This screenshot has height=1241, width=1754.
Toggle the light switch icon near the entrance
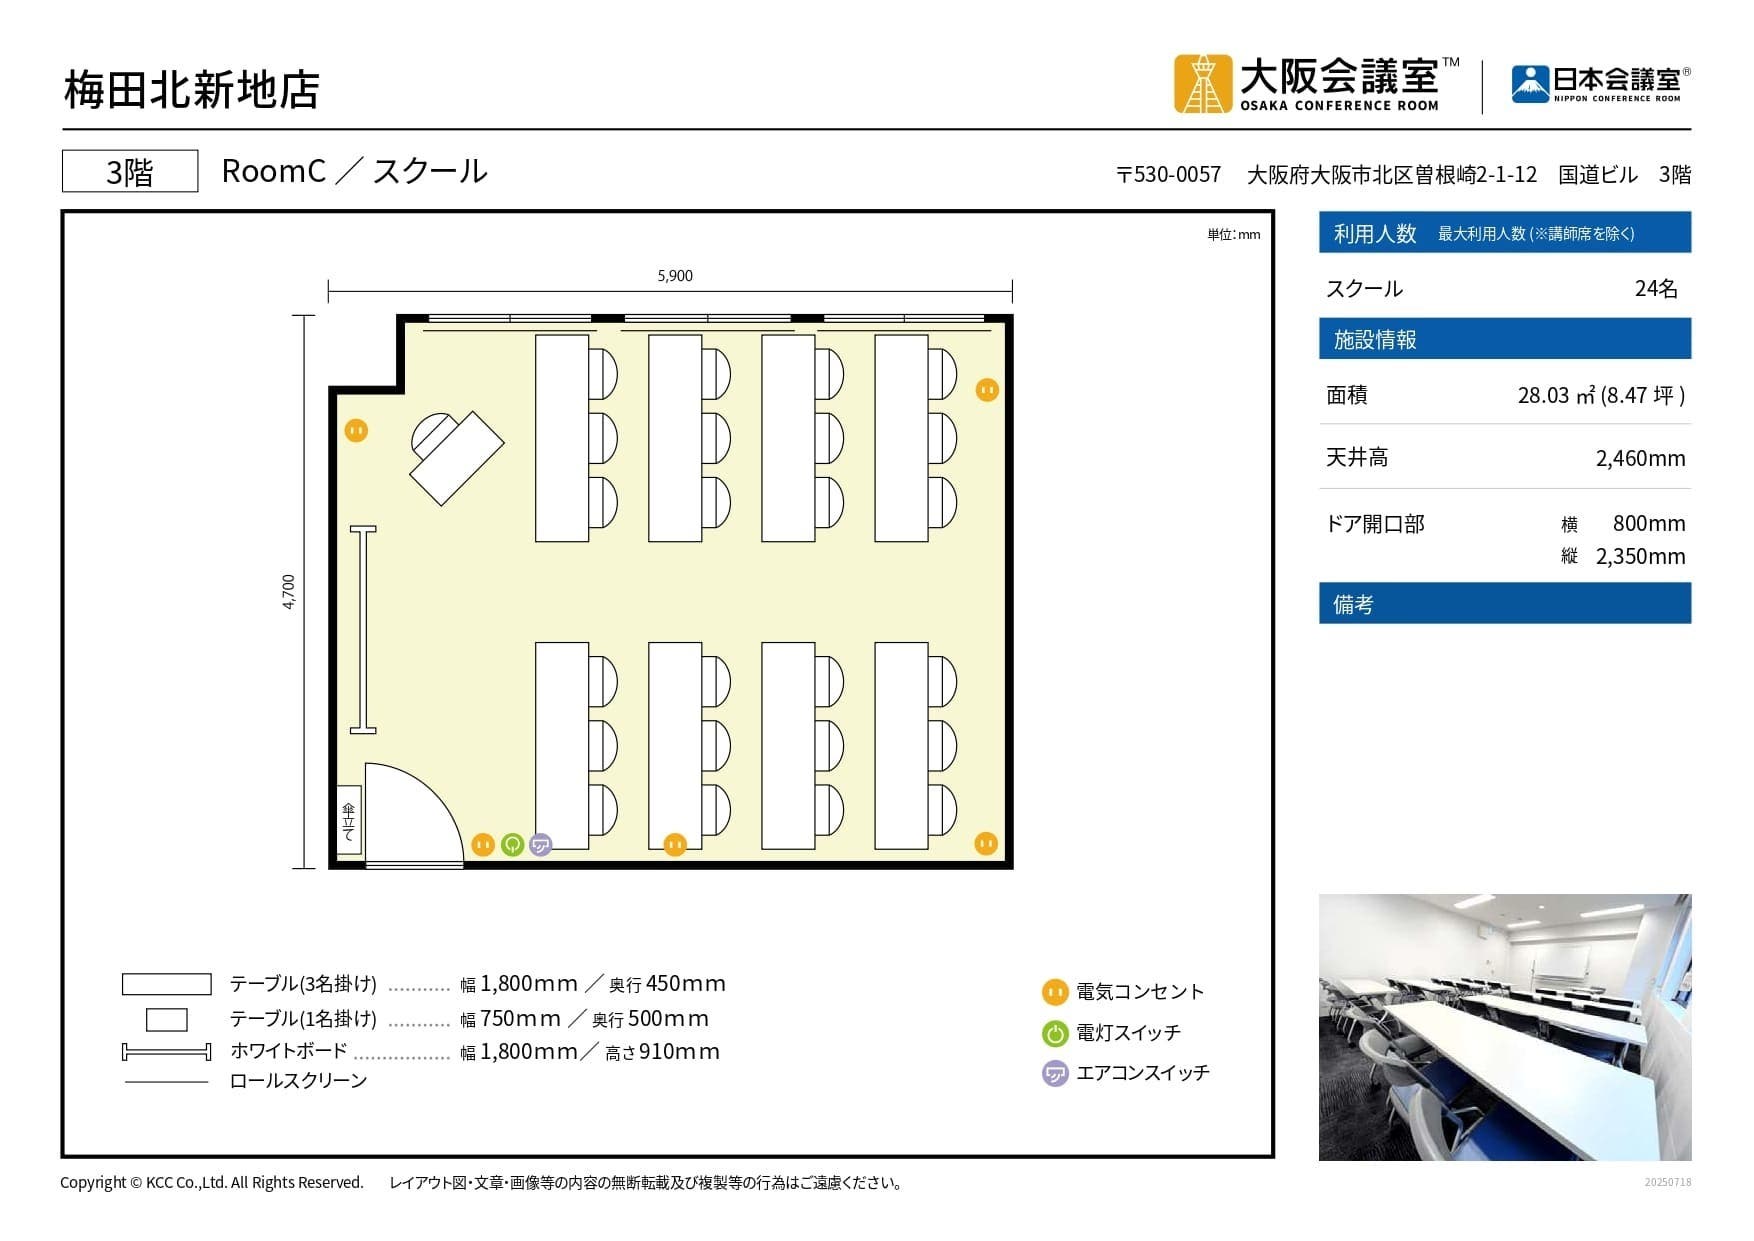pyautogui.click(x=511, y=845)
